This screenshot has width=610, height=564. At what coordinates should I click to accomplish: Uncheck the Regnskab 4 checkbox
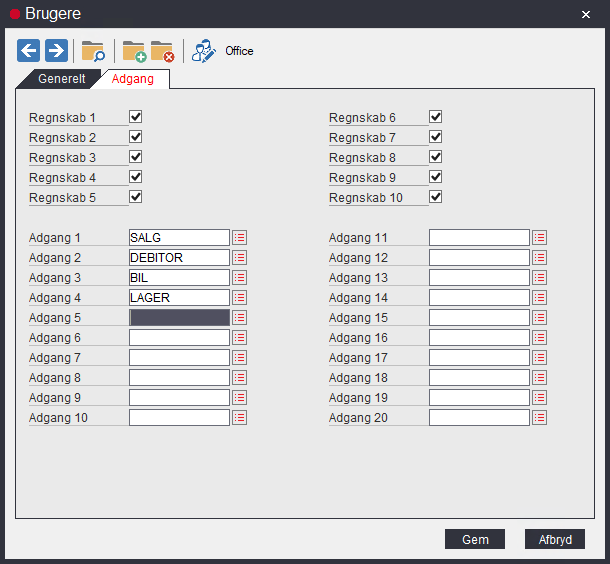135,177
